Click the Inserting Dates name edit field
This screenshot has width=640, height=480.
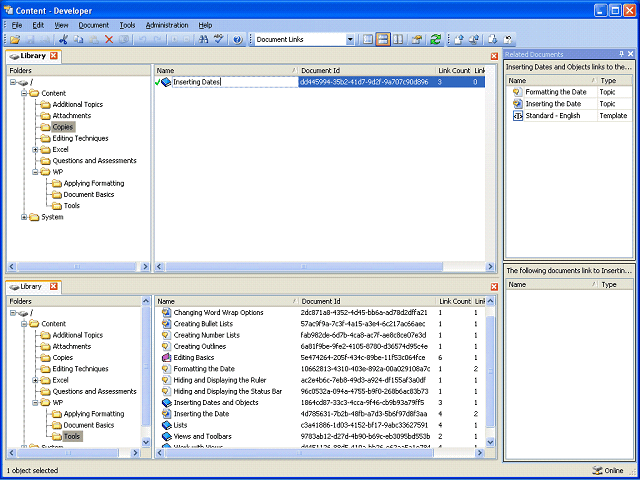click(235, 82)
